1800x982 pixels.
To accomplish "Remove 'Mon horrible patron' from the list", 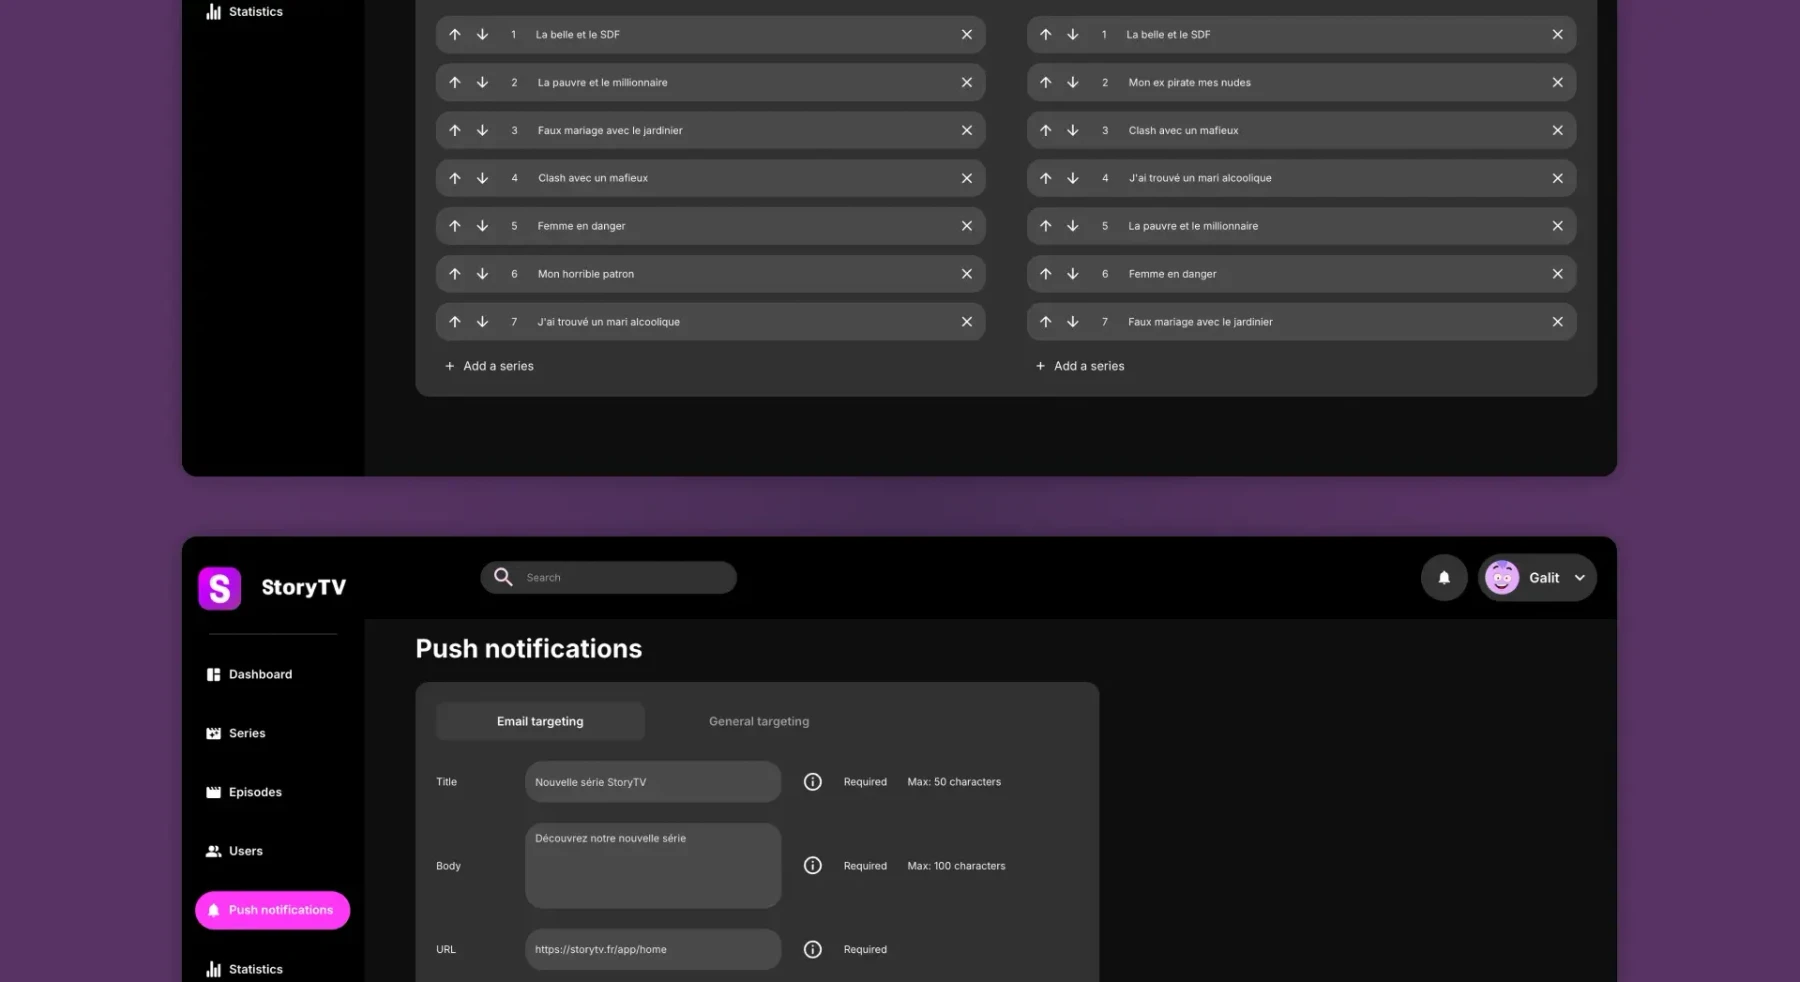I will tap(966, 274).
